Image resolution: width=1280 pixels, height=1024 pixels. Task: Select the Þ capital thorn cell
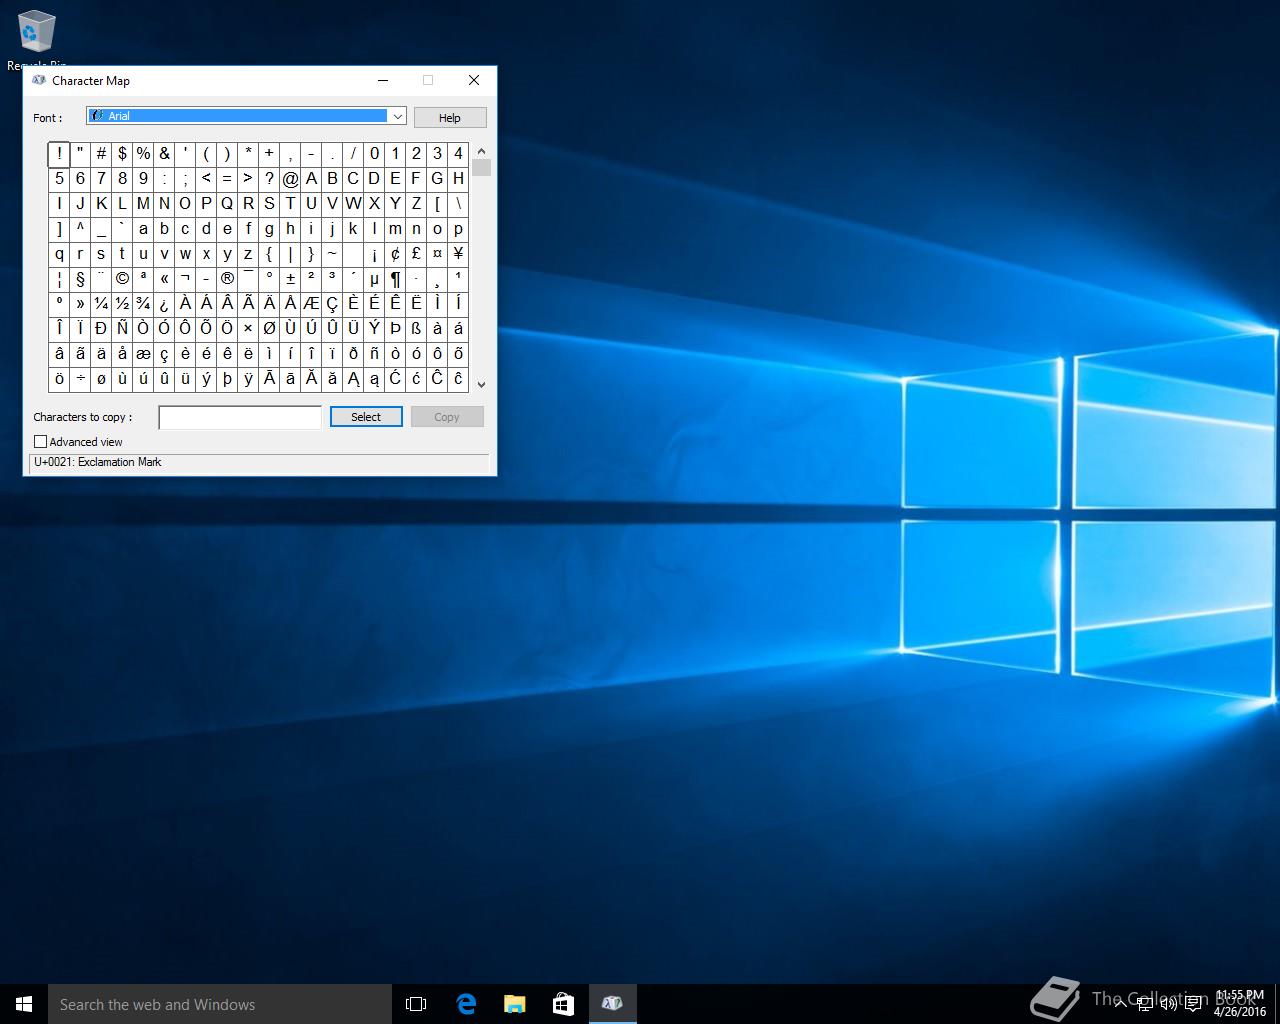coord(395,328)
